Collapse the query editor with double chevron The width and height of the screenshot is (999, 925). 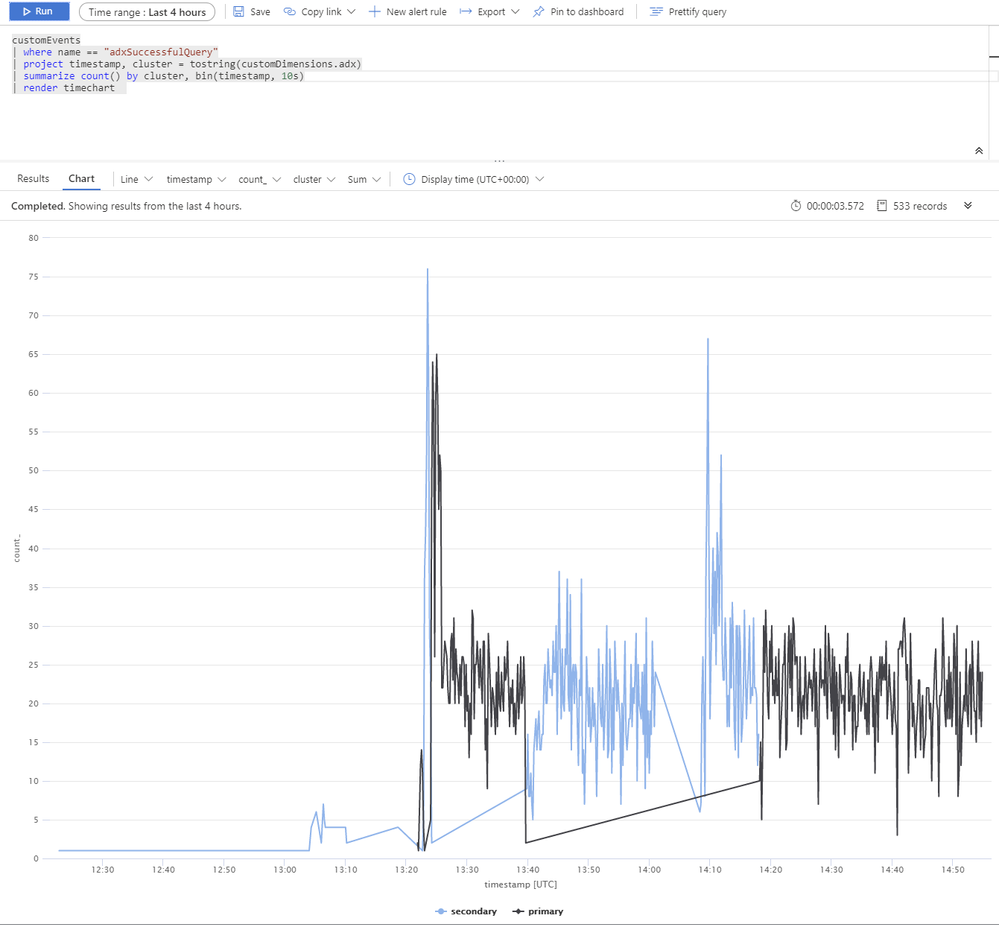(979, 151)
